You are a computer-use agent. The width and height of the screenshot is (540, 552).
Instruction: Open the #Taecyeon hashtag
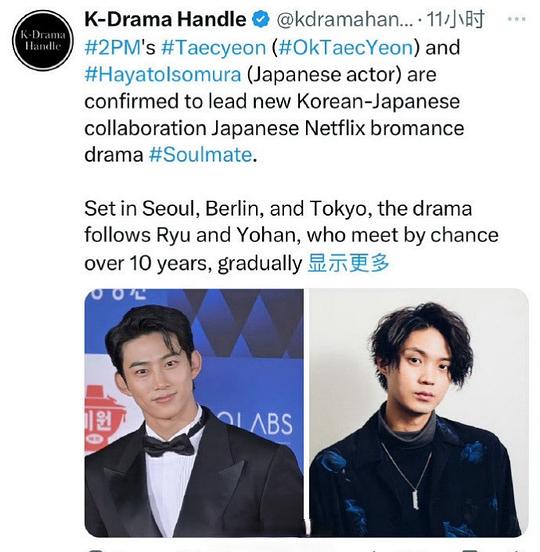click(213, 48)
